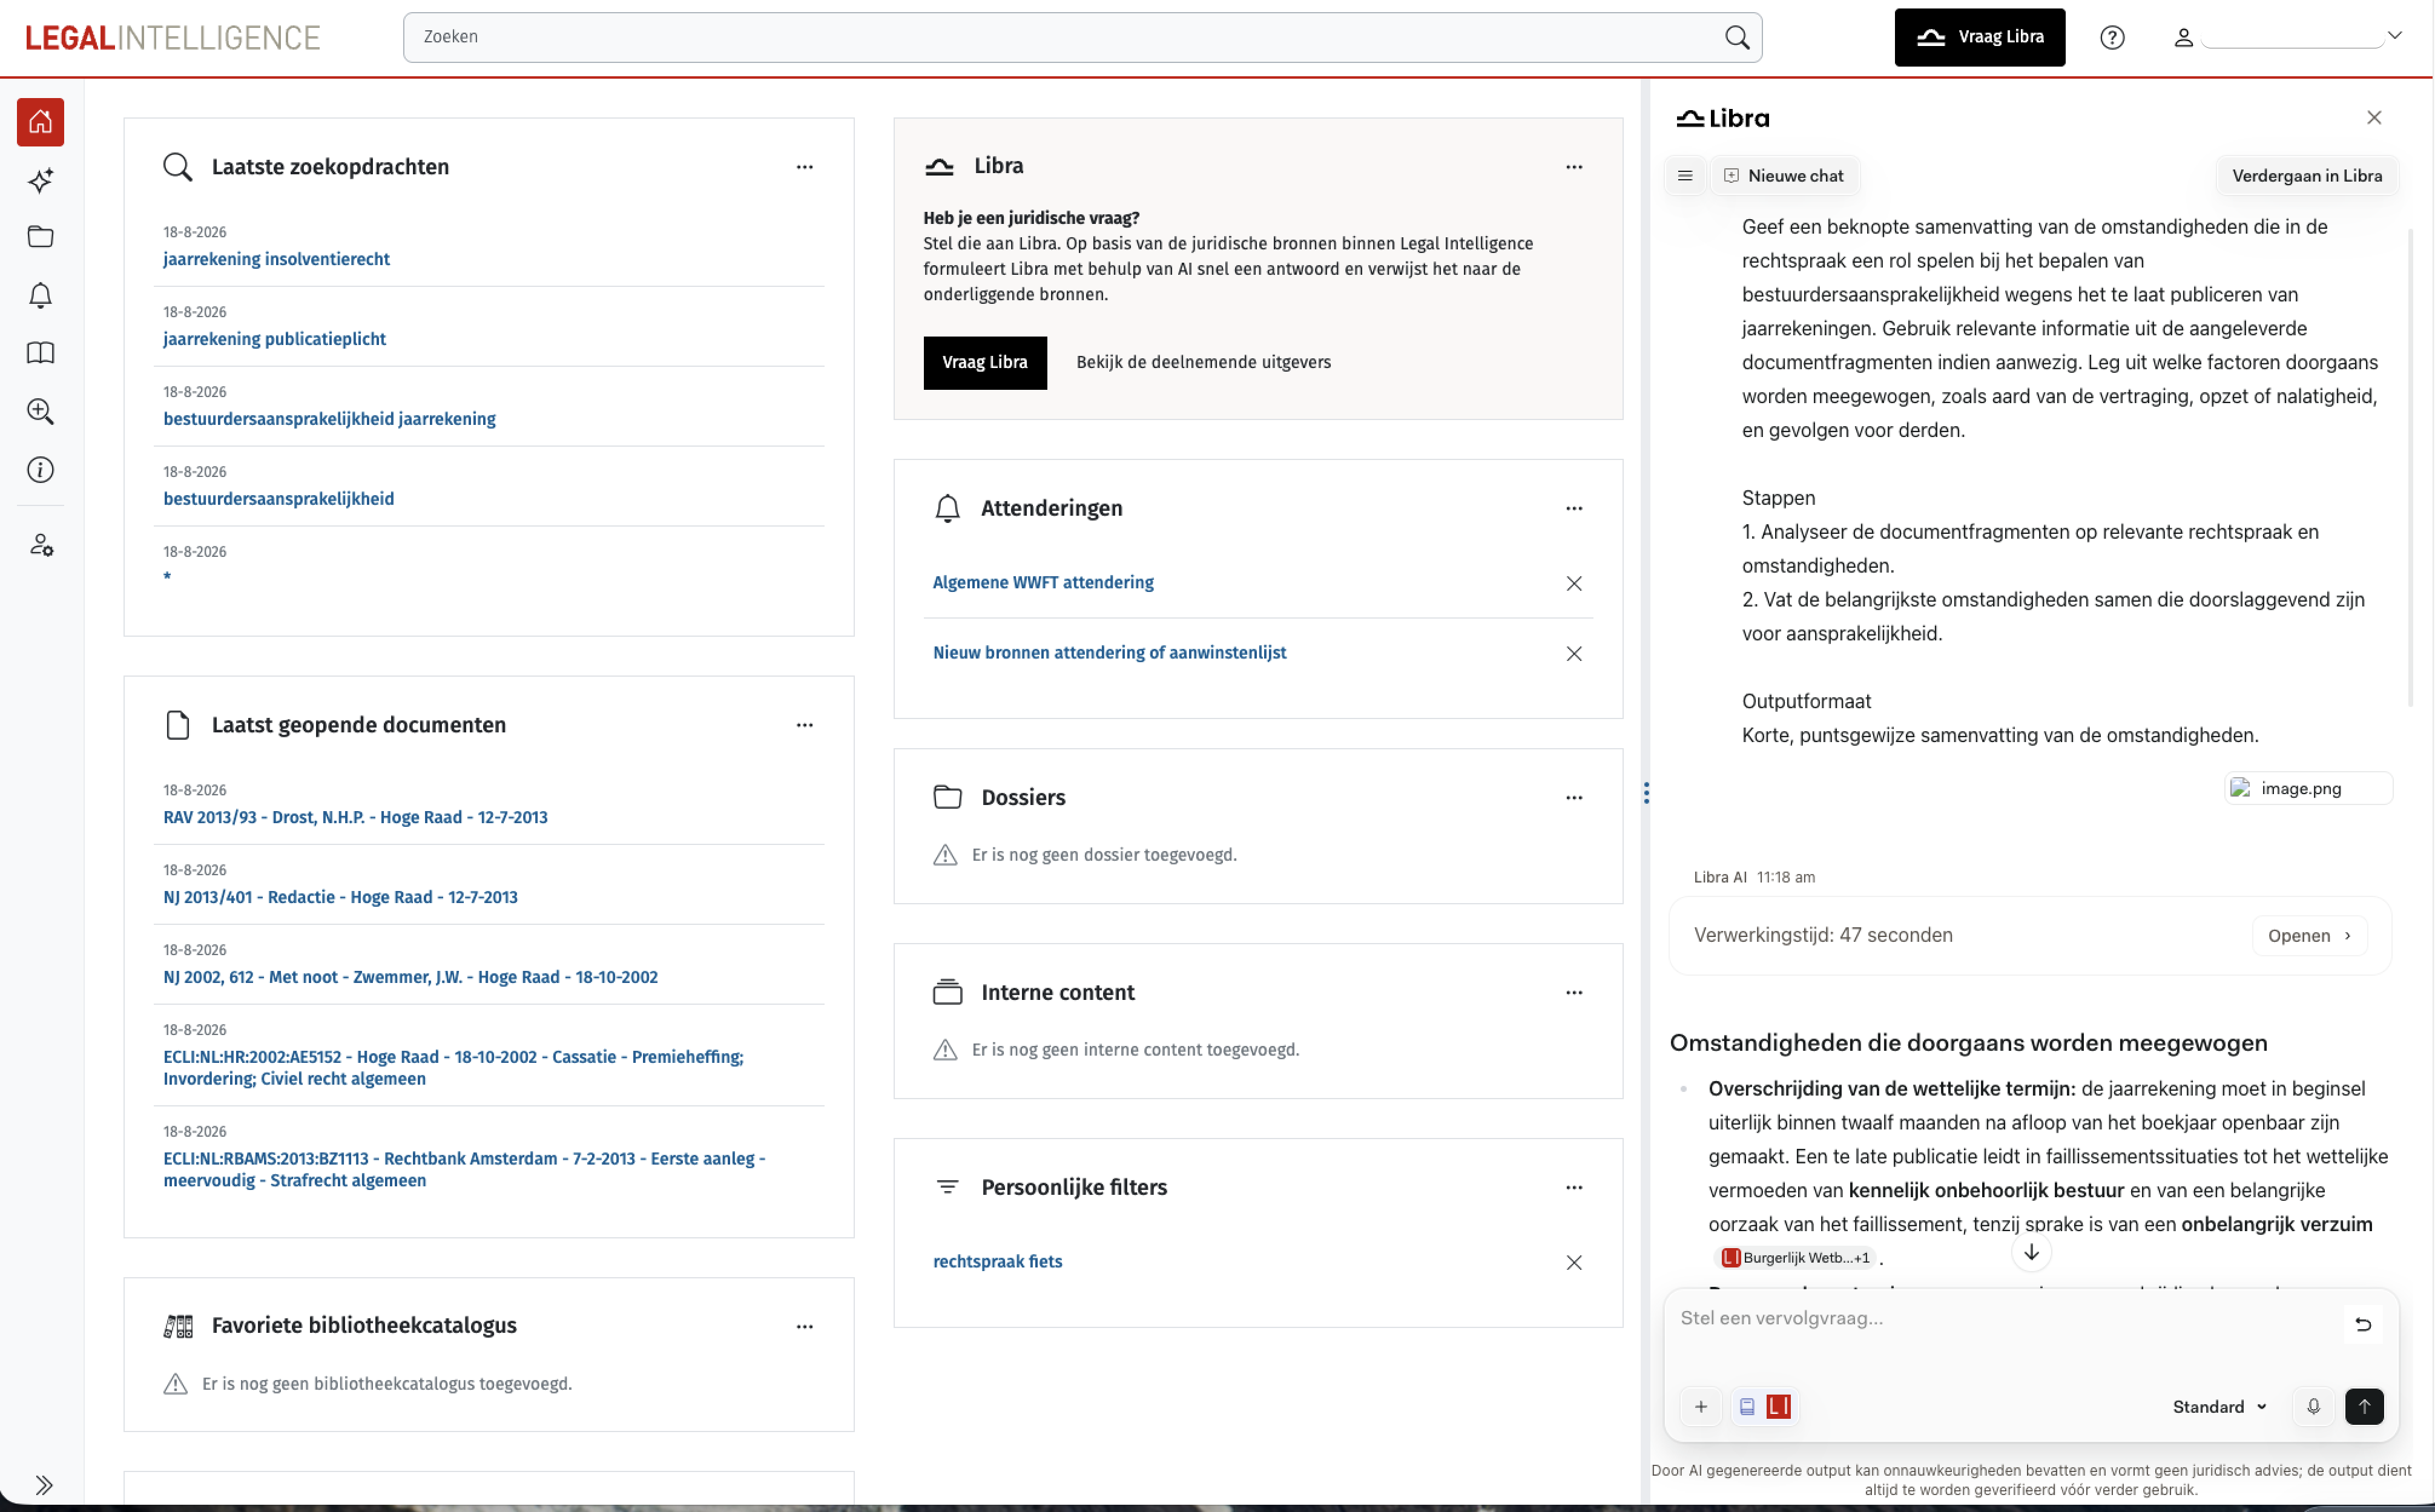The width and height of the screenshot is (2435, 1512).
Task: Close the Libra chat panel
Action: click(x=2374, y=118)
